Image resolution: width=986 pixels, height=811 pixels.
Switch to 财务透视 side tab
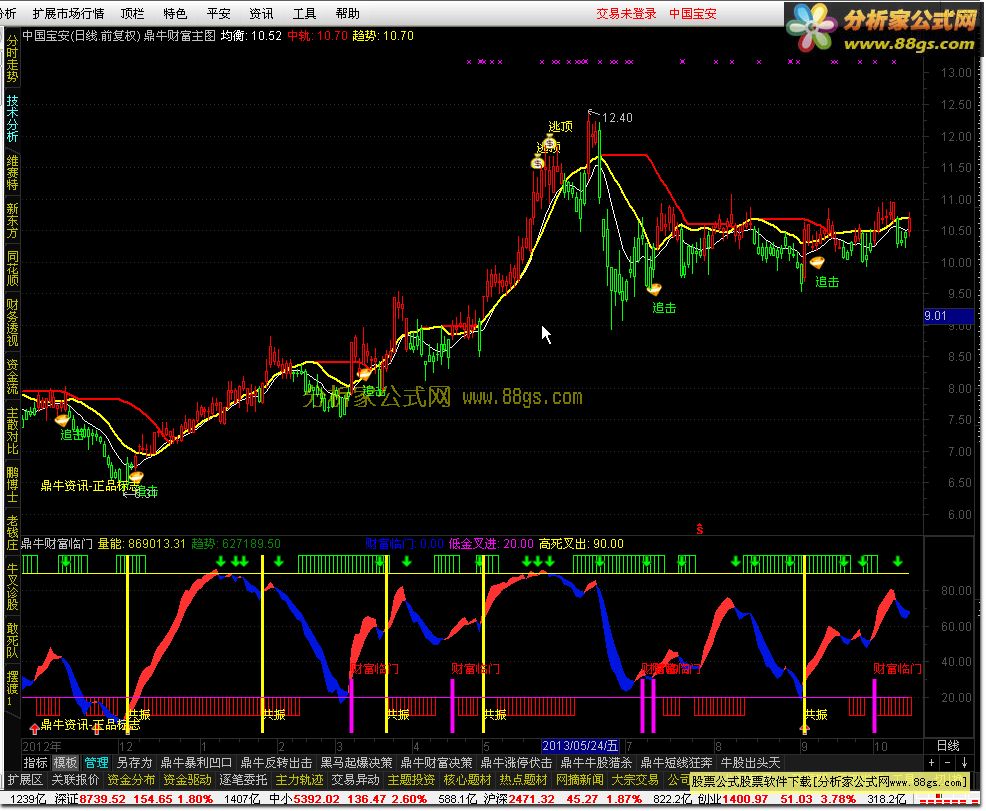click(12, 323)
